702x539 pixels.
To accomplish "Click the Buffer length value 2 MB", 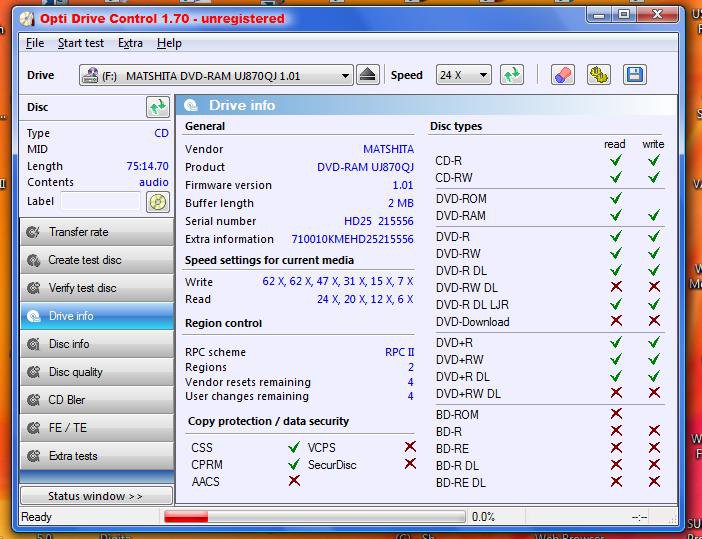I will [401, 203].
